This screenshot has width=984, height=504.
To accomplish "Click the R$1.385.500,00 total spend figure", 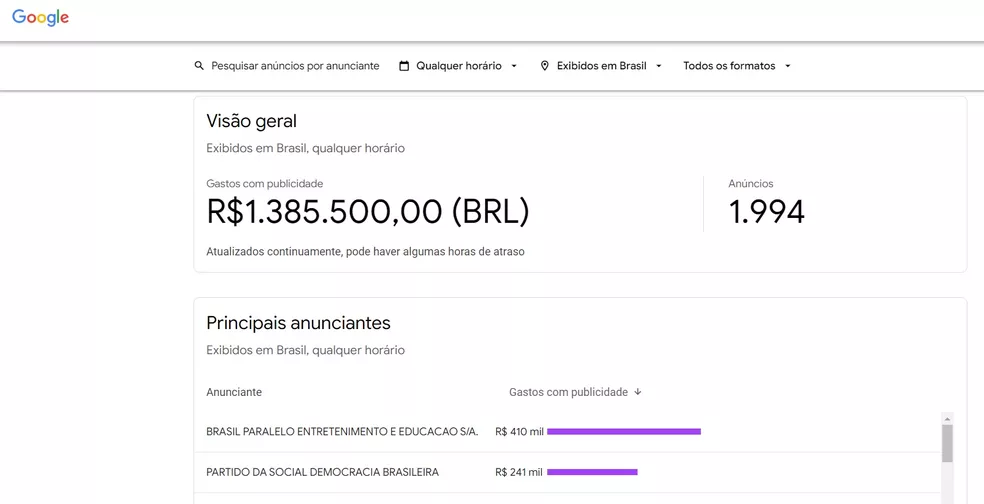I will point(367,211).
